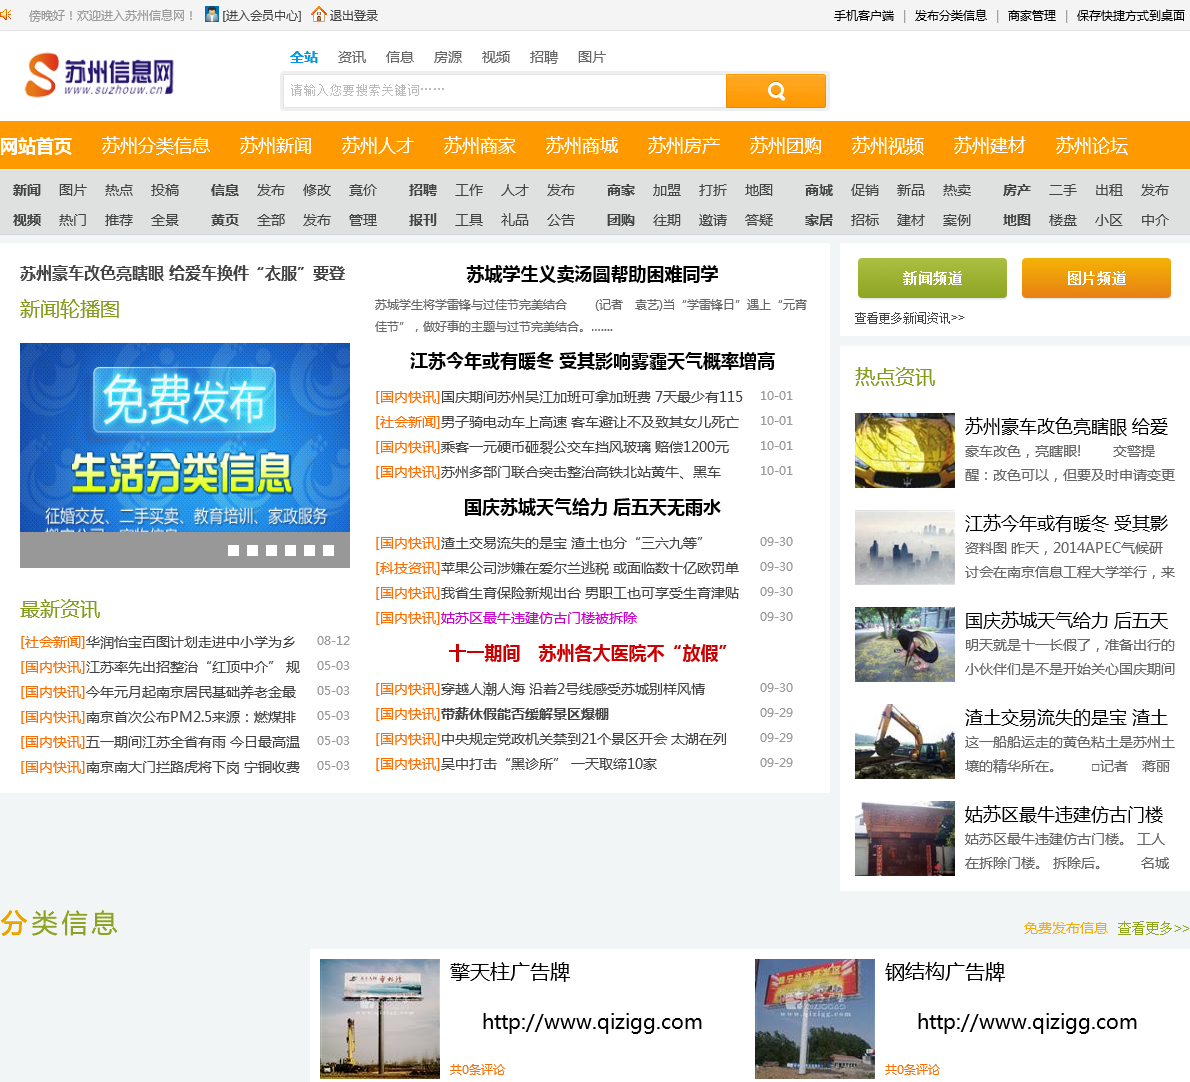Open 苏州团购 navigation item
The image size is (1190, 1082).
(x=785, y=146)
